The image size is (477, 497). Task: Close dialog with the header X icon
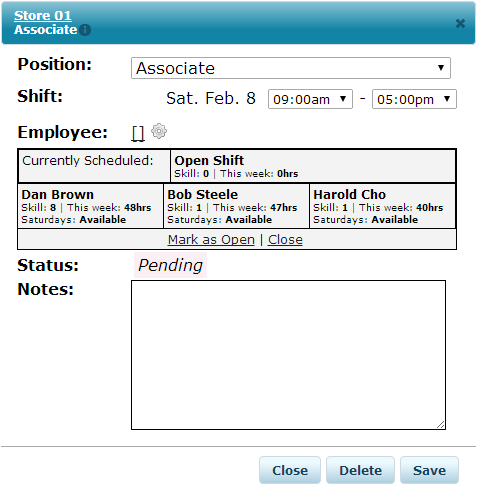click(460, 23)
